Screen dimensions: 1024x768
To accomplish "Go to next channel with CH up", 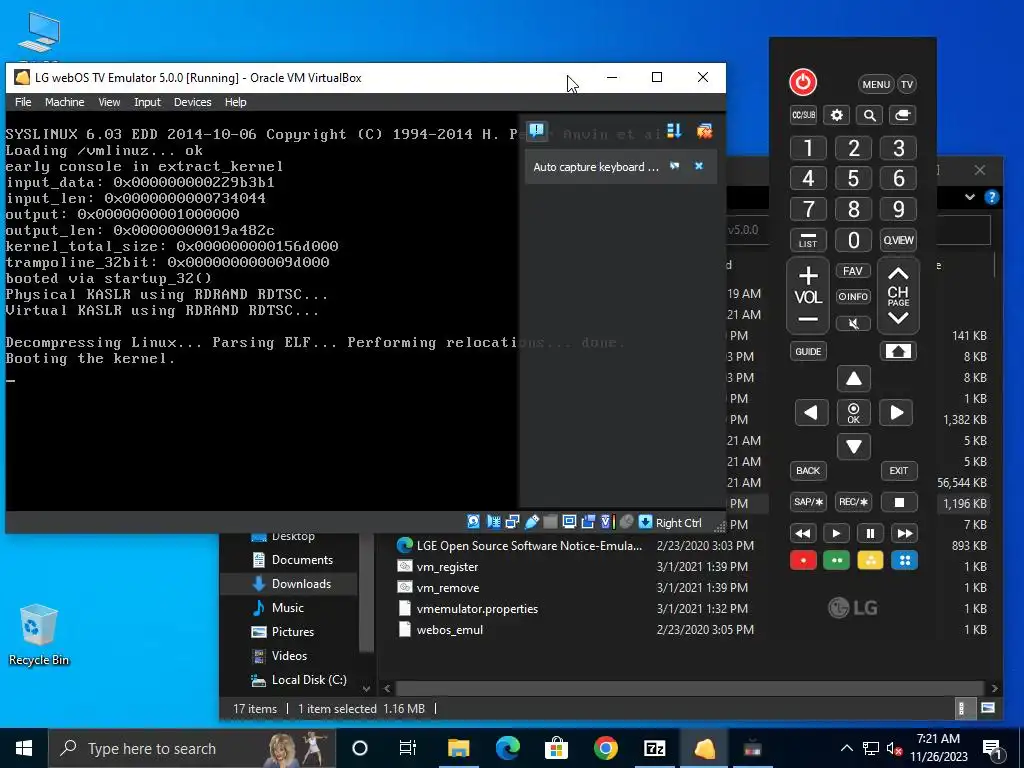I will click(x=898, y=274).
